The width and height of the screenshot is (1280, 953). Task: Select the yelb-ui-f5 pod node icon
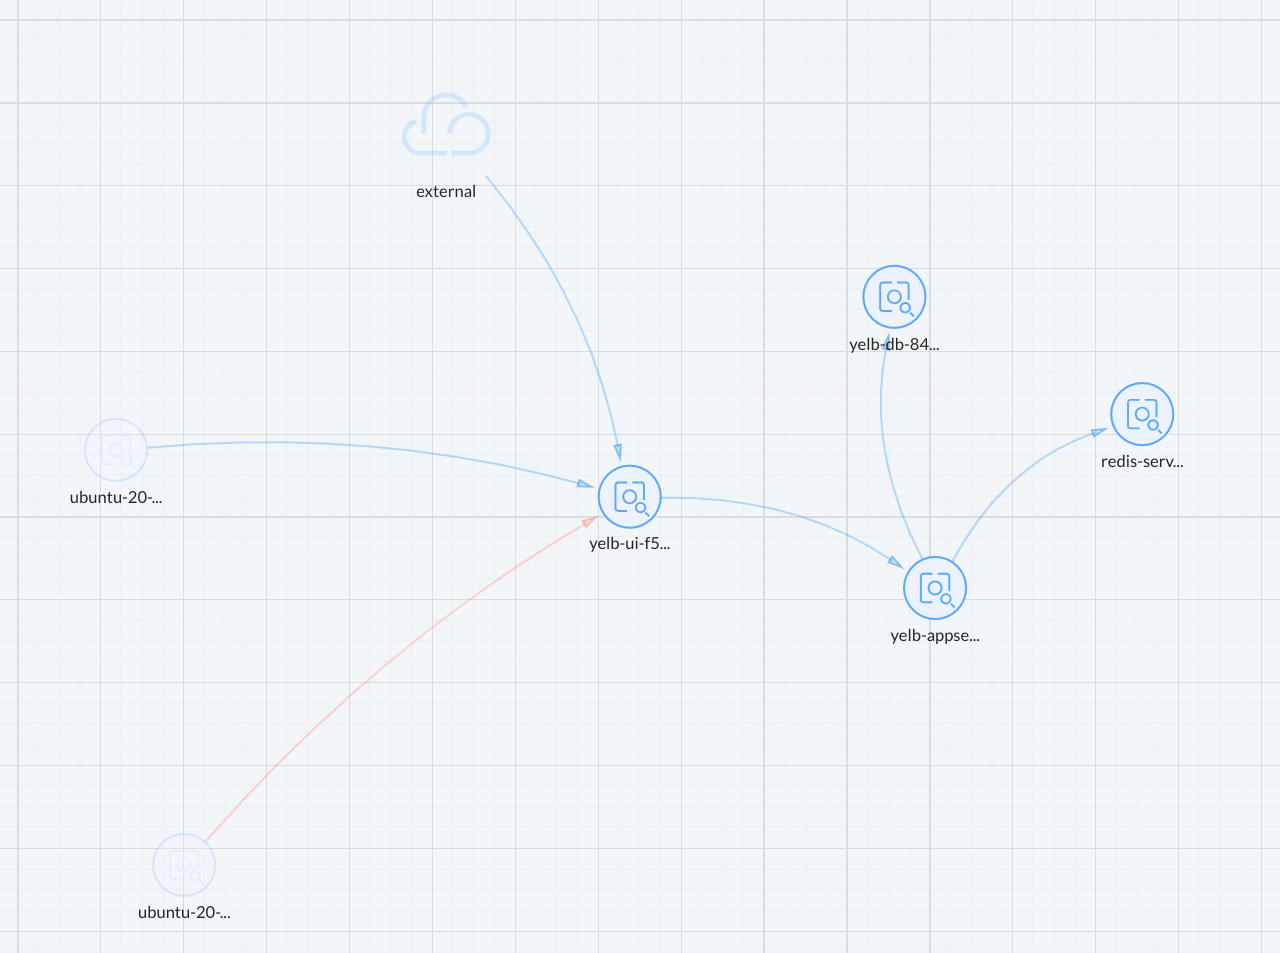[x=630, y=496]
